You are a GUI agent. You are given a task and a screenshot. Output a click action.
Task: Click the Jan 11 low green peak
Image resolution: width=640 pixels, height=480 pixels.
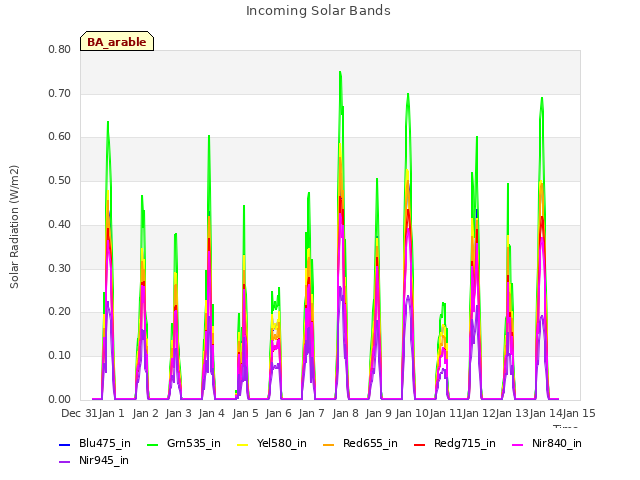coord(443,303)
